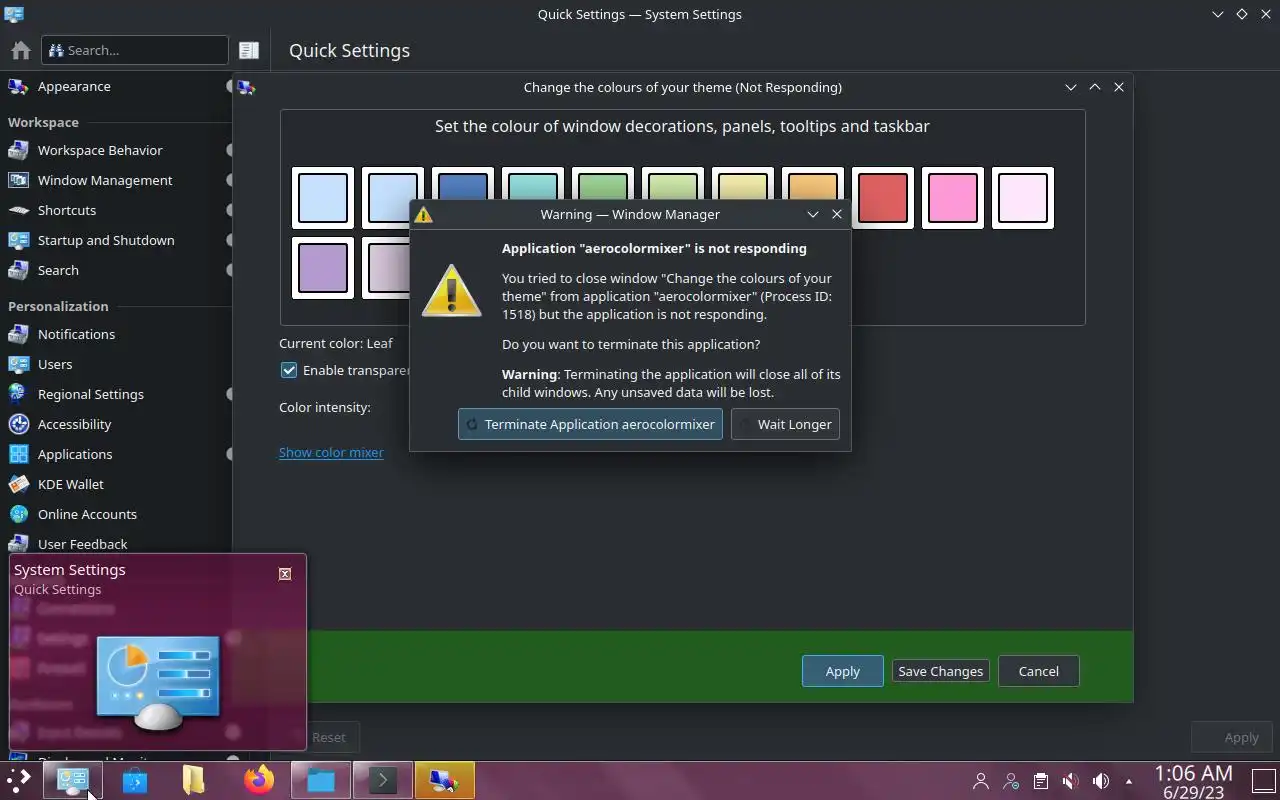
Task: Pick the grey-mauve swatch beside the purple one
Action: pos(386,268)
